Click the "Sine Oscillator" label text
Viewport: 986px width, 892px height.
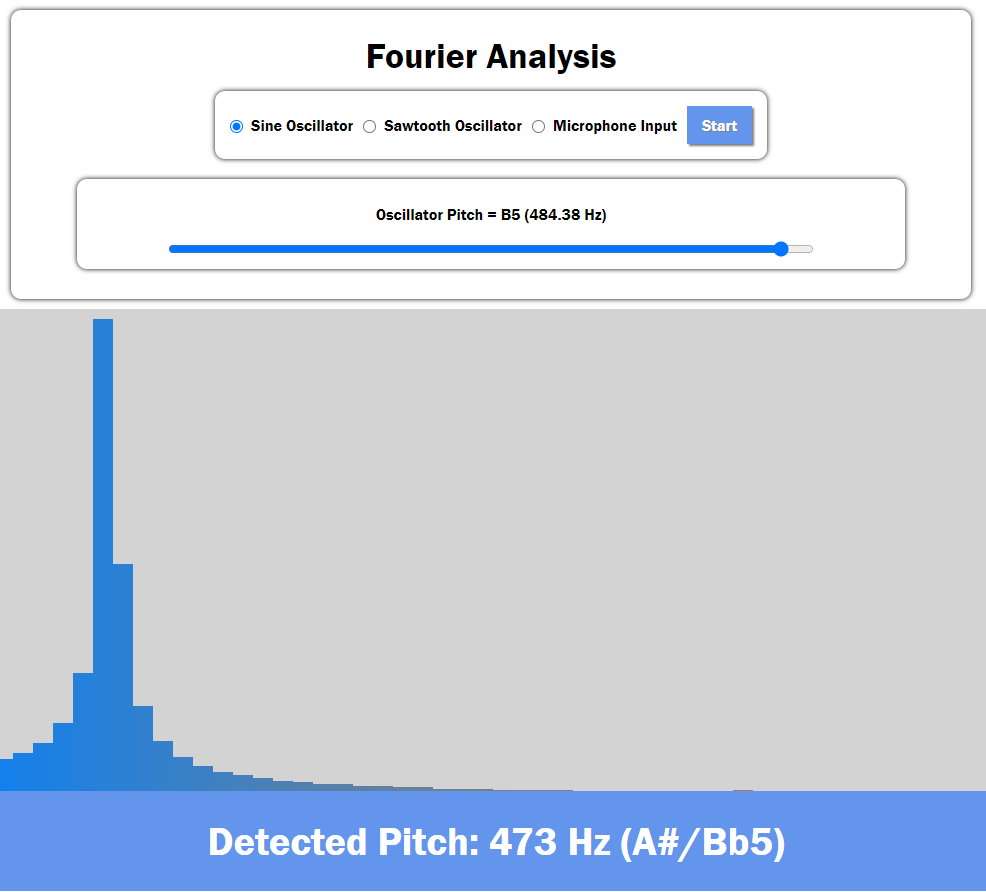click(302, 127)
